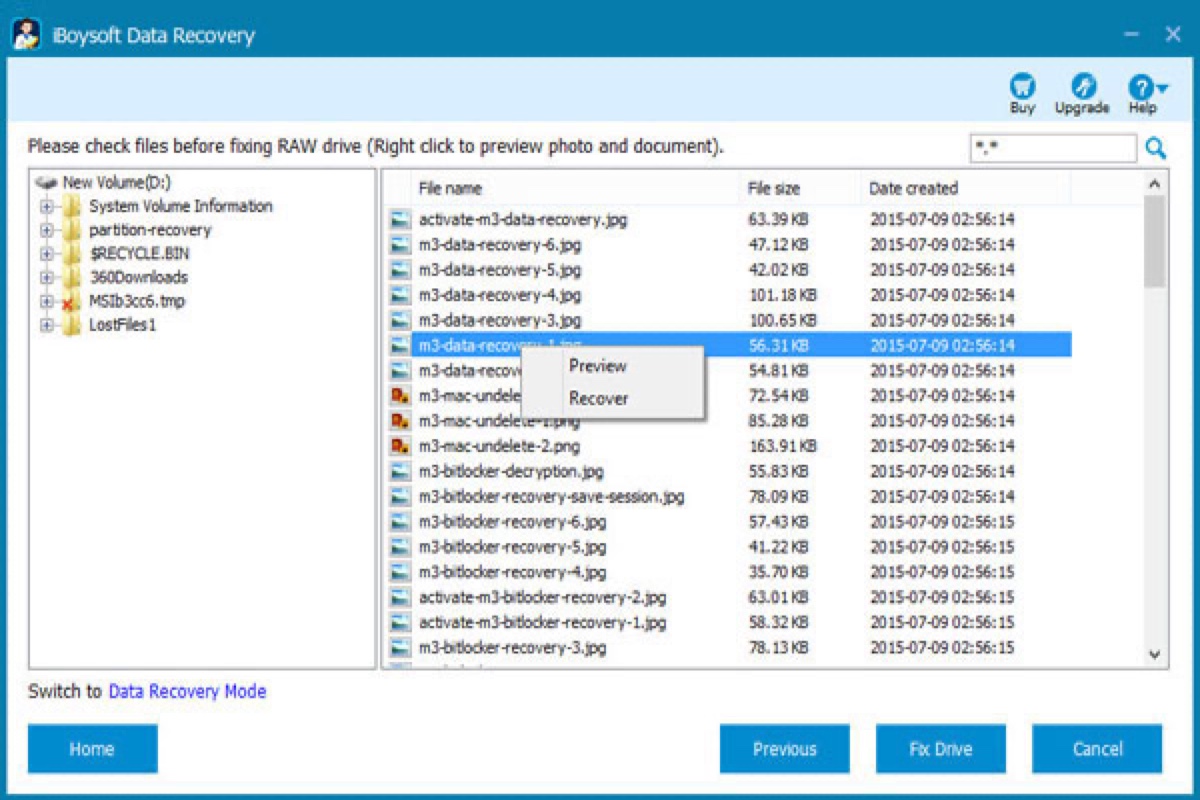Click the 360Downloads folder icon

pyautogui.click(x=71, y=278)
